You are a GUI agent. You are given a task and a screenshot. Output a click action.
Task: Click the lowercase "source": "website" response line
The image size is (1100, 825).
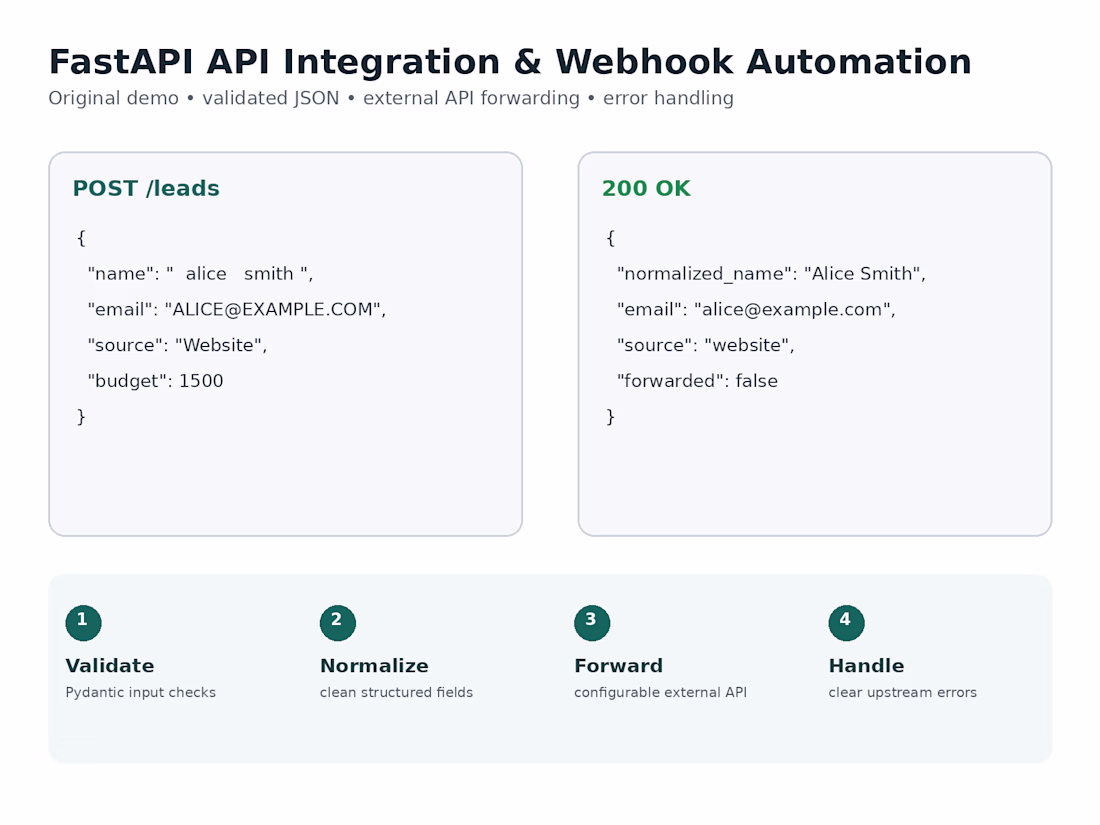pyautogui.click(x=706, y=345)
